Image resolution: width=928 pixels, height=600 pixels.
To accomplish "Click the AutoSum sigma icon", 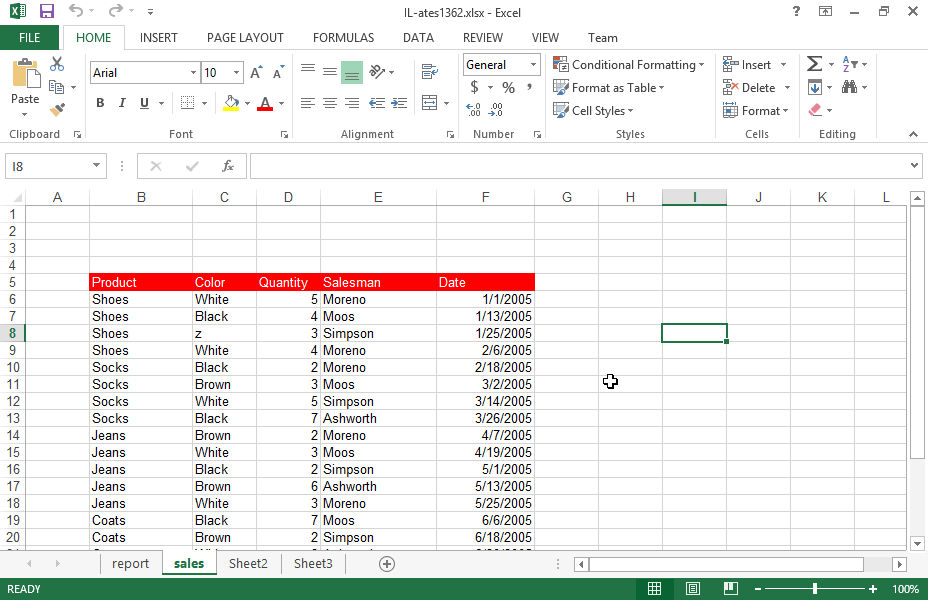I will (815, 65).
